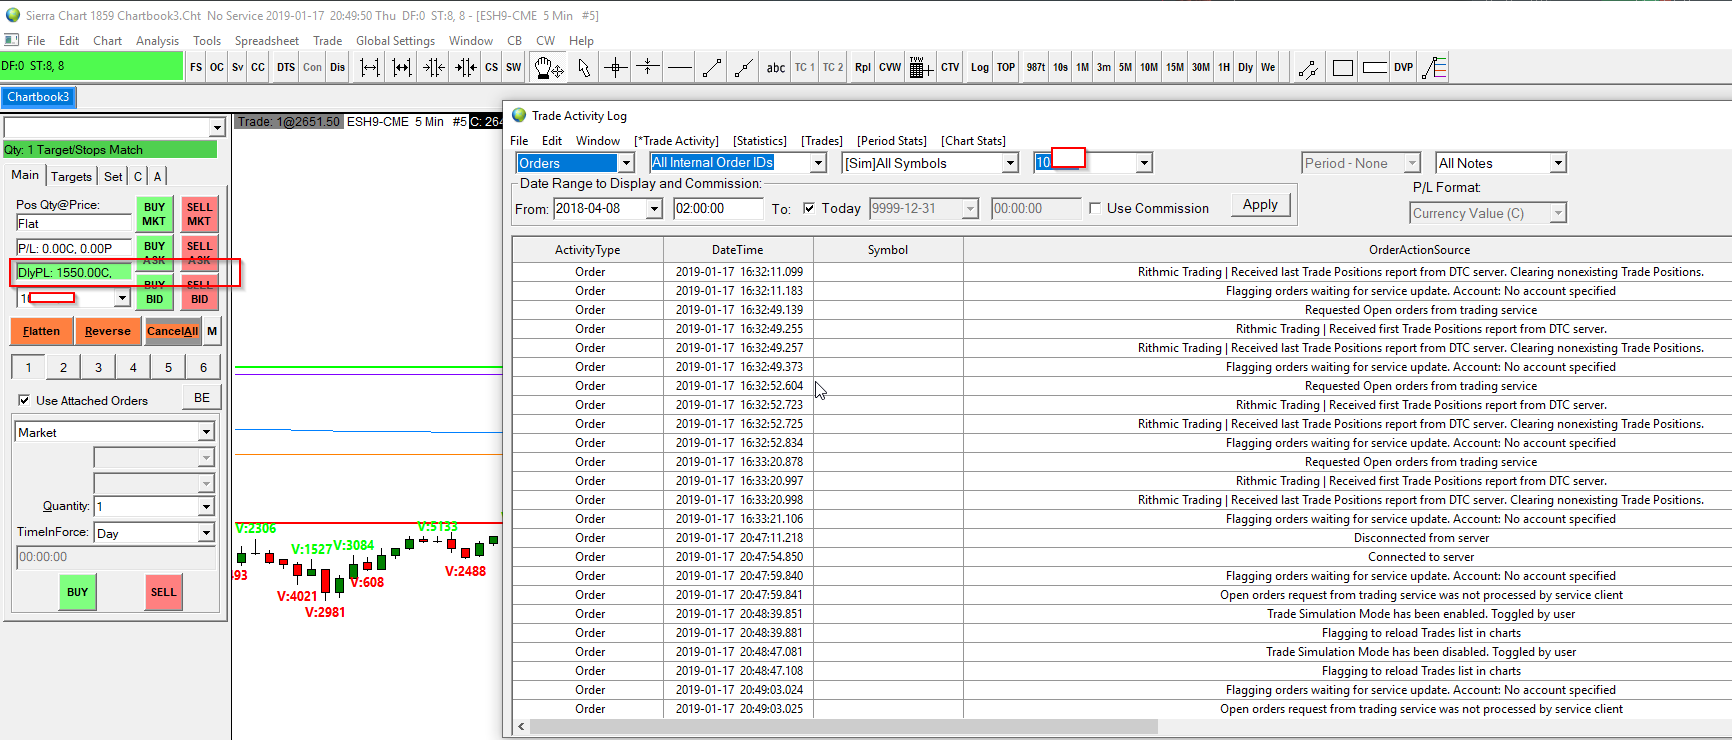Click the abc text drawing tool
This screenshot has height=740, width=1732.
click(775, 67)
